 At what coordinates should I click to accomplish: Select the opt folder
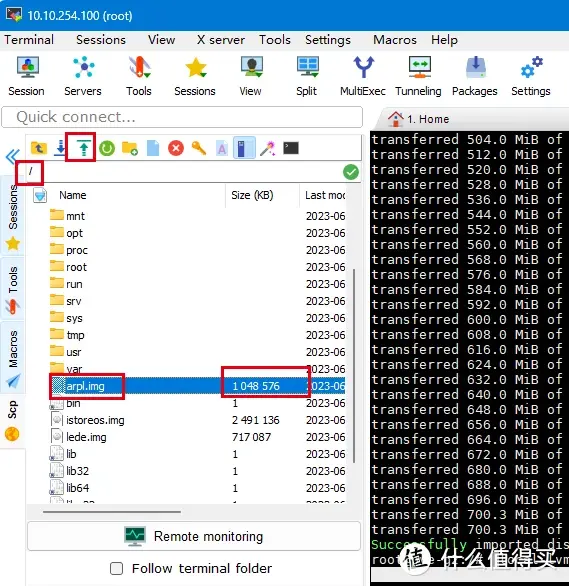coord(66,233)
